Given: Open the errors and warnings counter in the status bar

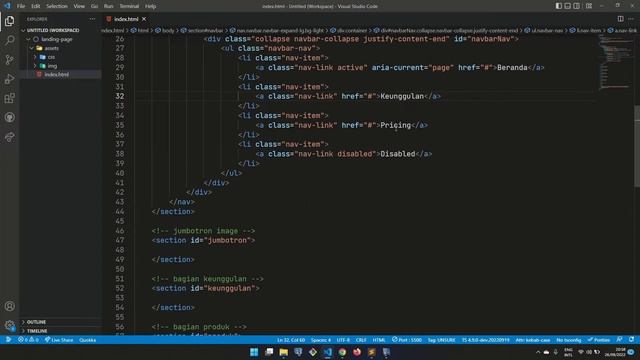Looking at the screenshot, I should [28, 340].
